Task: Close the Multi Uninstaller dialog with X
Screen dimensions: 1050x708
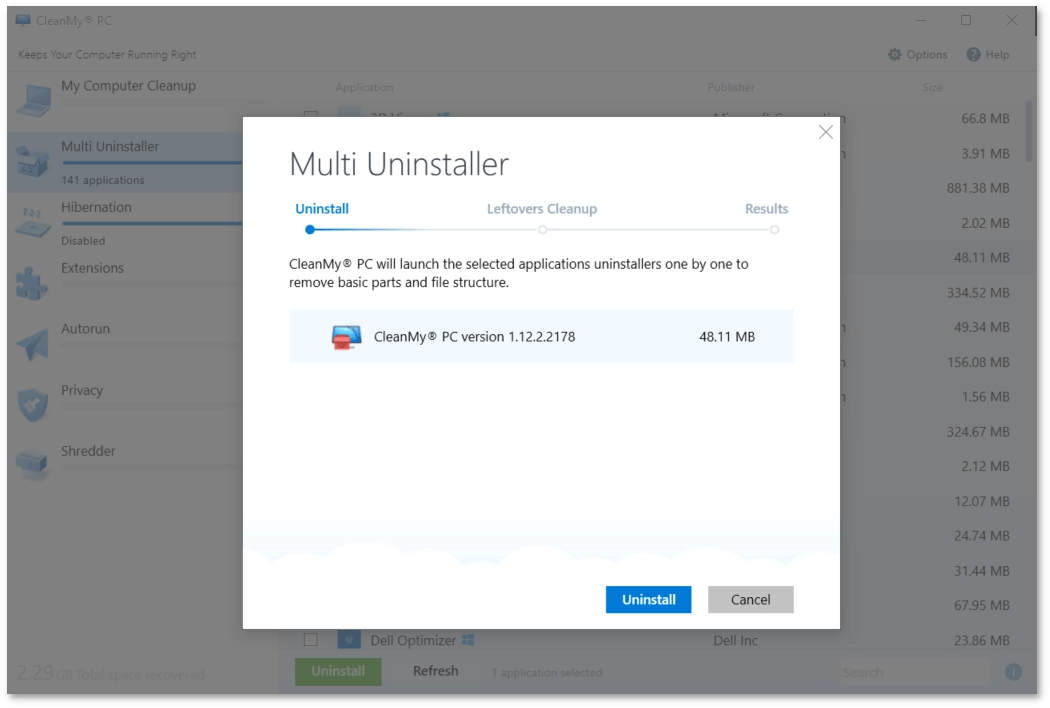Action: point(826,133)
